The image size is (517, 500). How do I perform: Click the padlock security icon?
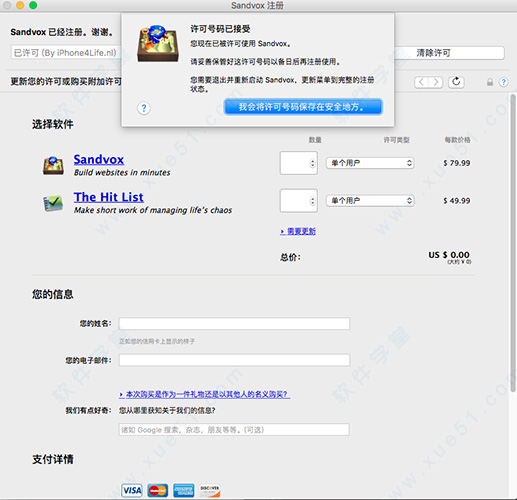pos(490,82)
